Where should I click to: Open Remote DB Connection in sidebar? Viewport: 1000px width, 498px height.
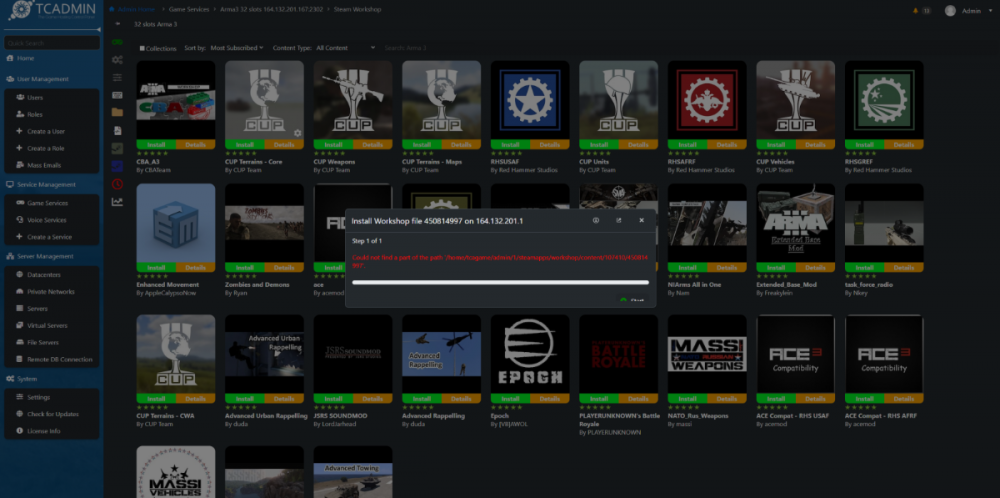pos(59,360)
